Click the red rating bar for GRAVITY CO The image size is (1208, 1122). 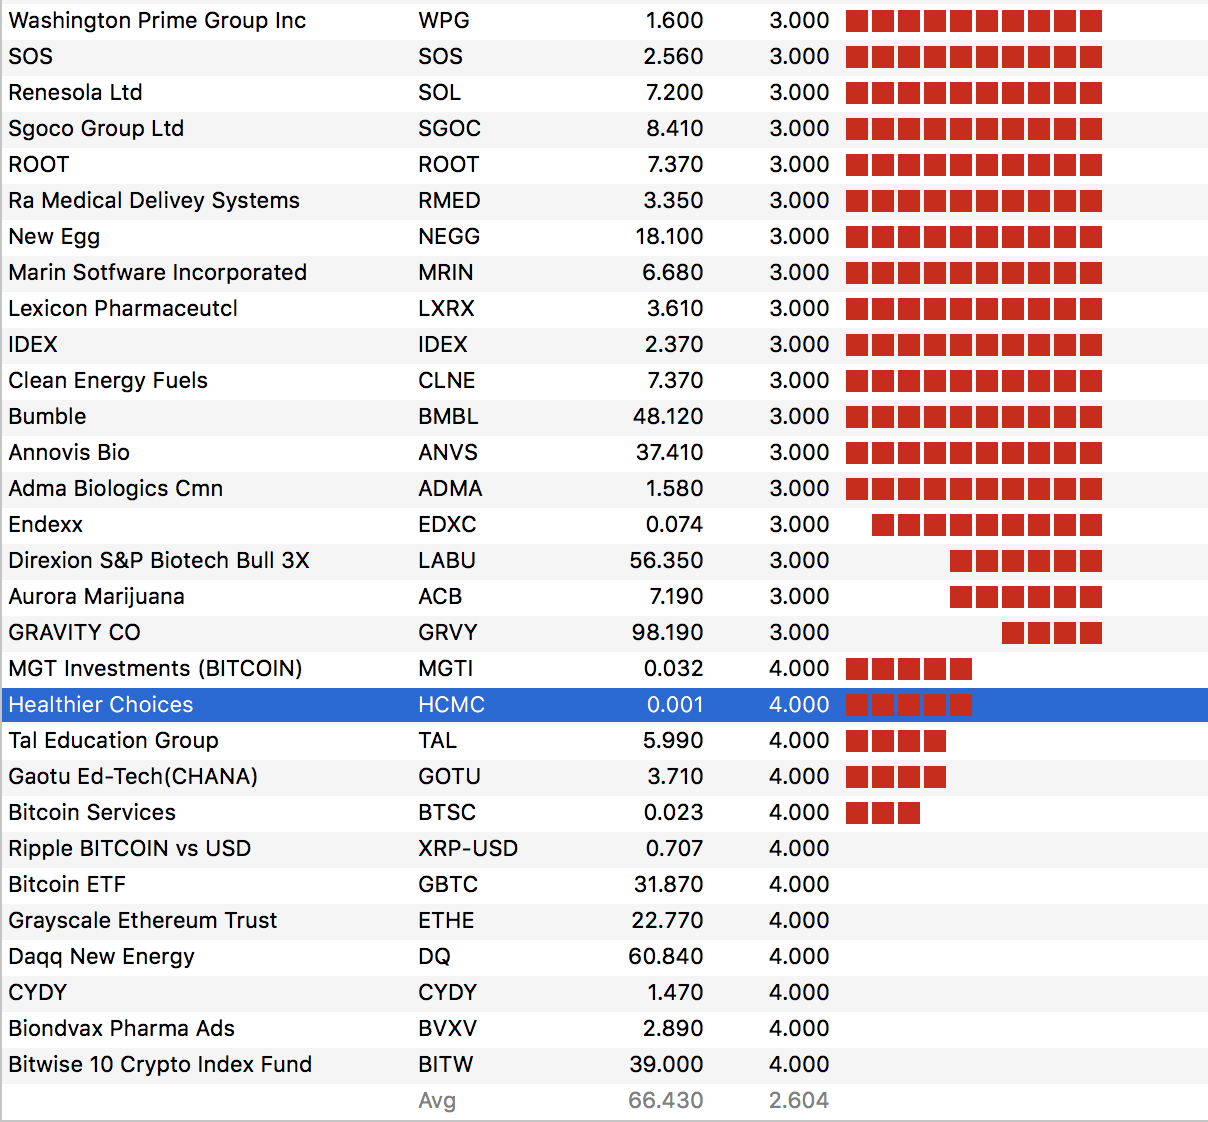coord(1051,633)
